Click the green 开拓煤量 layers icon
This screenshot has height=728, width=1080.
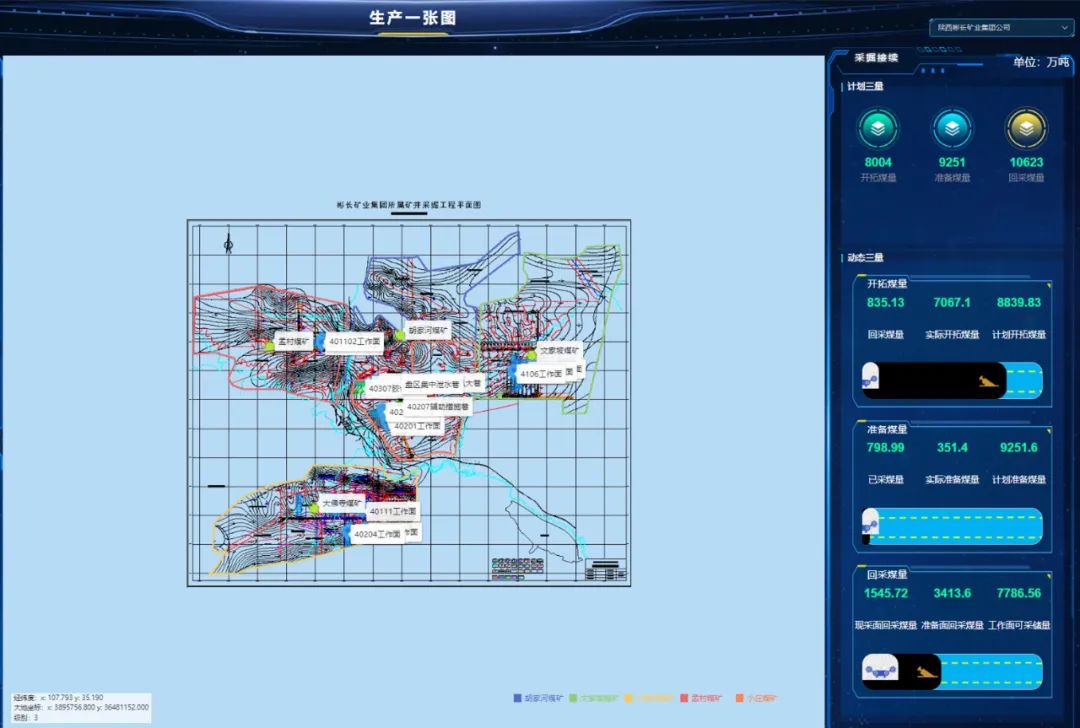click(x=878, y=128)
